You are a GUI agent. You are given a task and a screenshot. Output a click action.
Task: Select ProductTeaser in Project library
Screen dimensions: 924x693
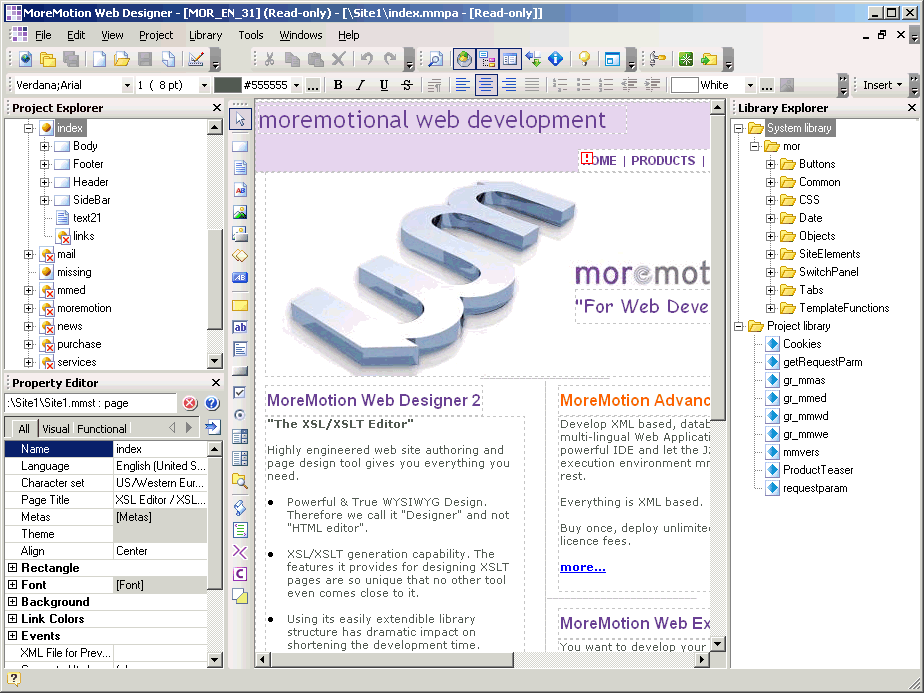coord(818,470)
